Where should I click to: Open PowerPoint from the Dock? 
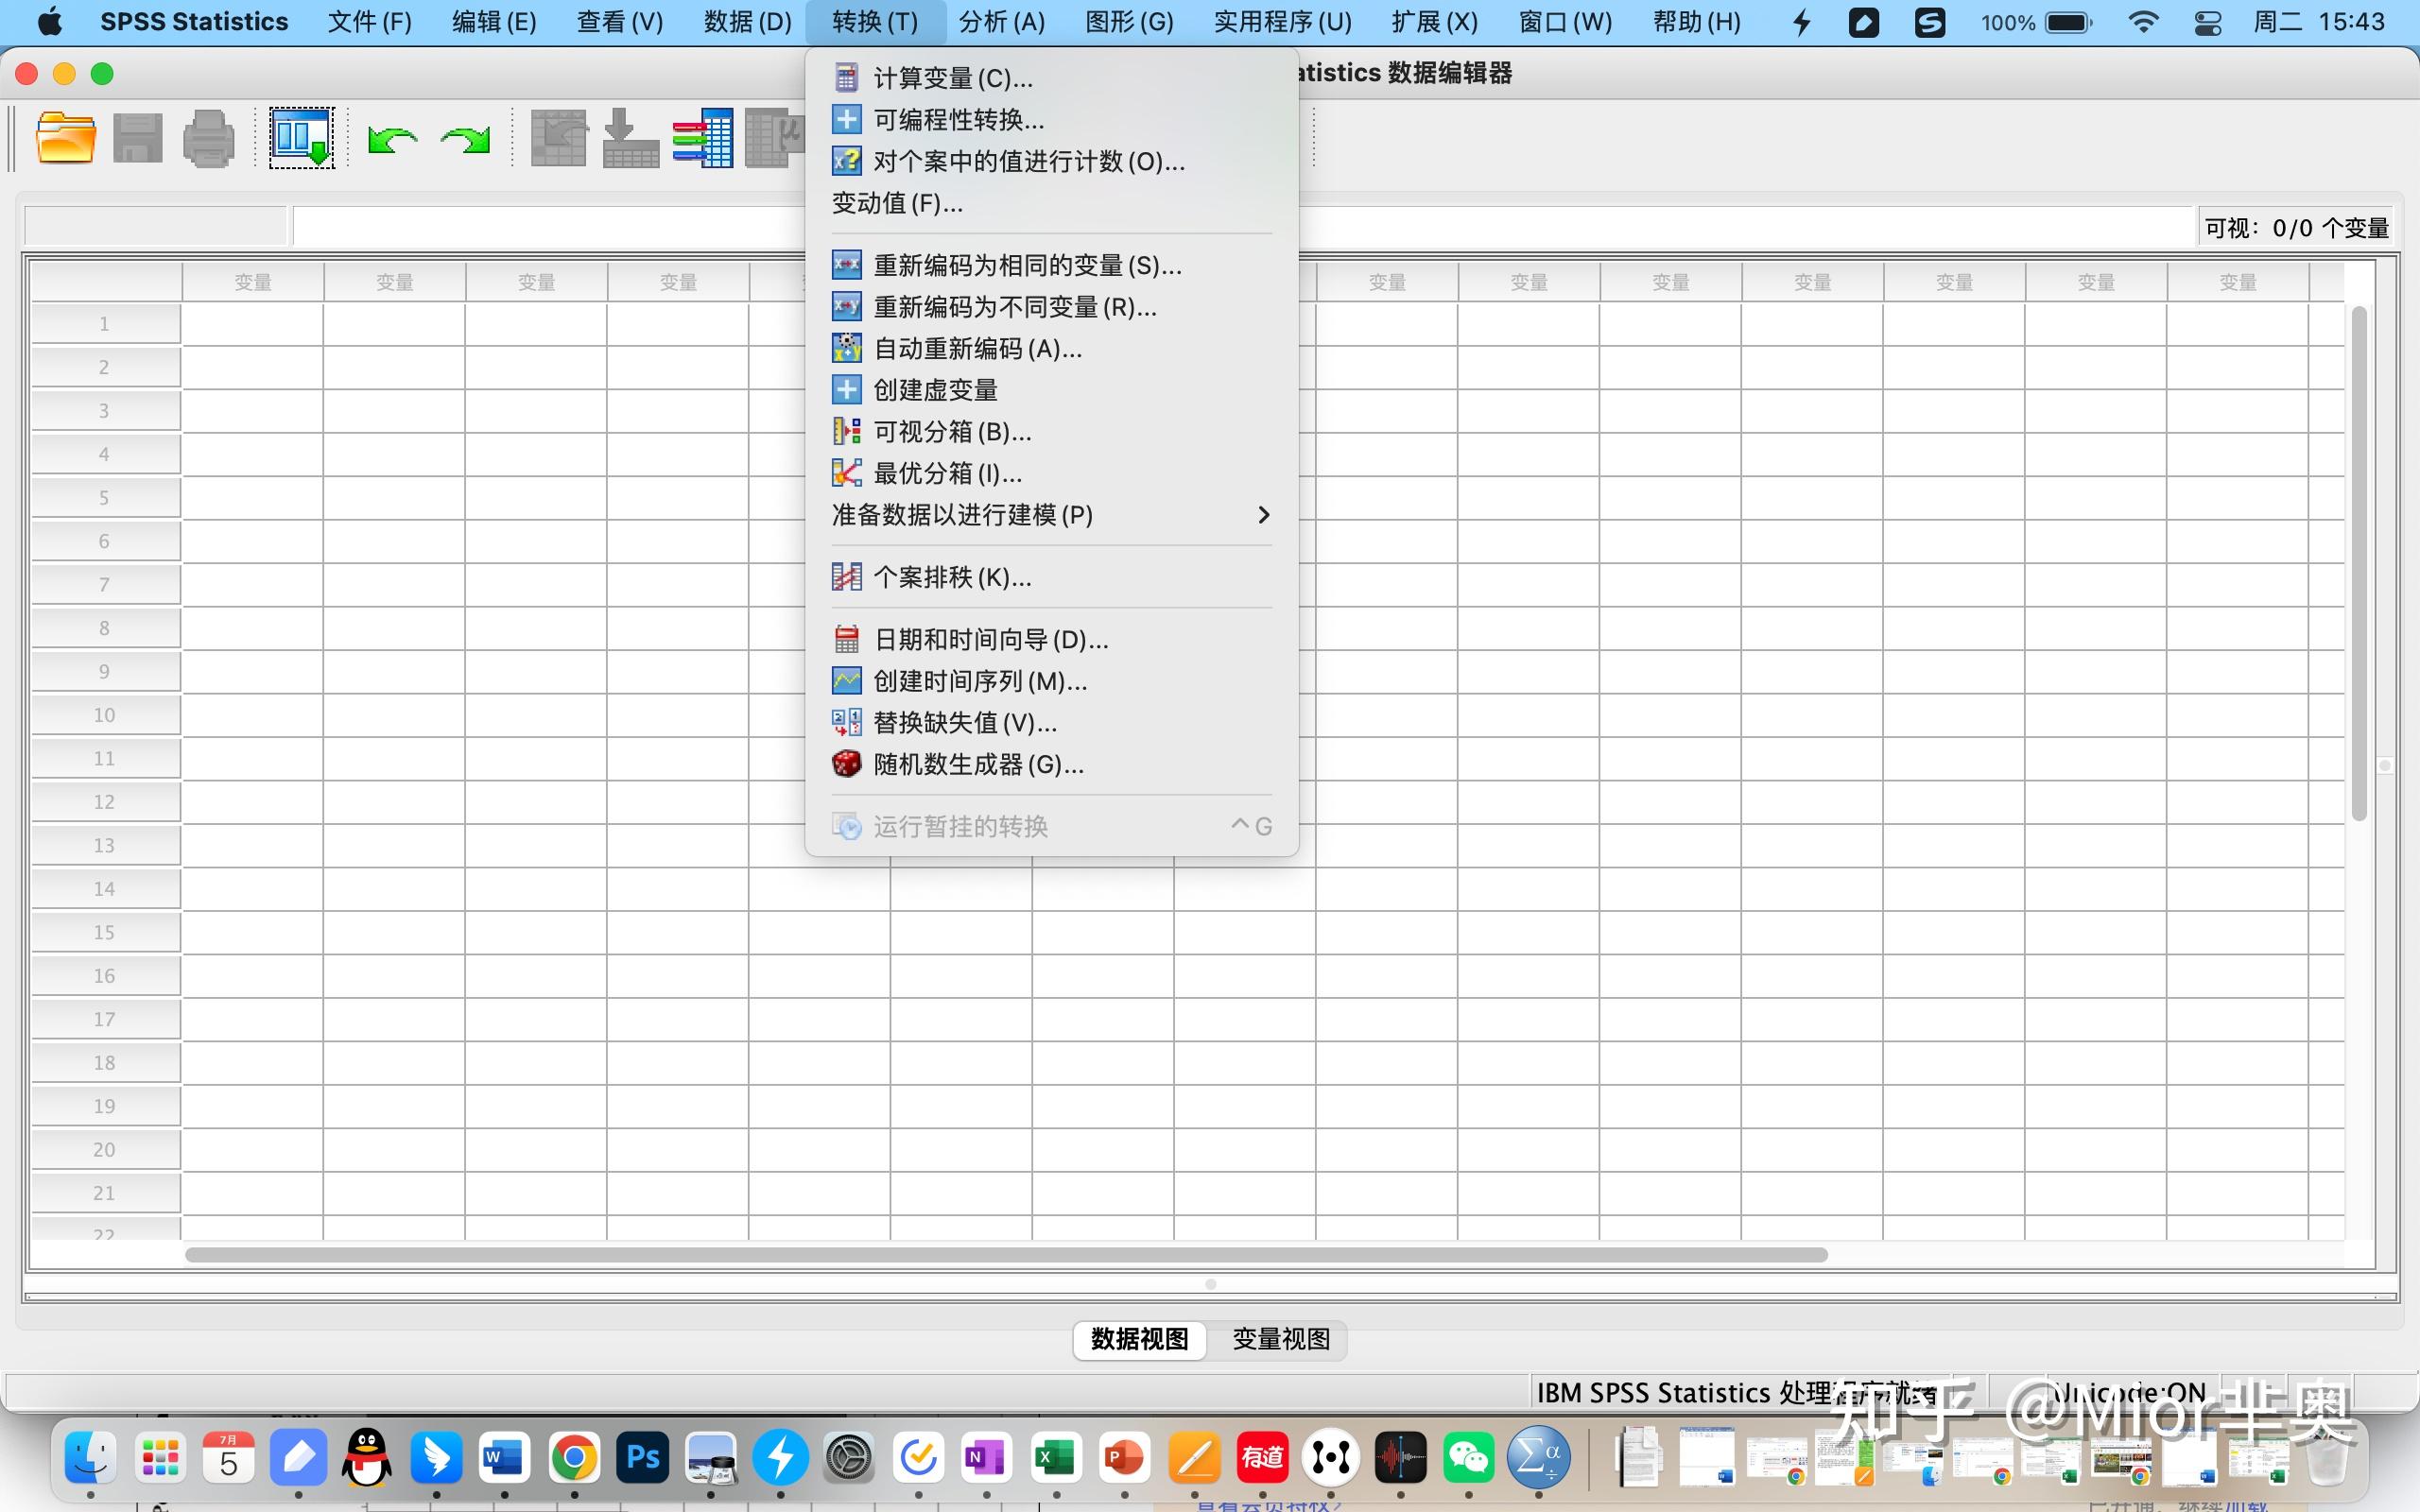[1124, 1458]
